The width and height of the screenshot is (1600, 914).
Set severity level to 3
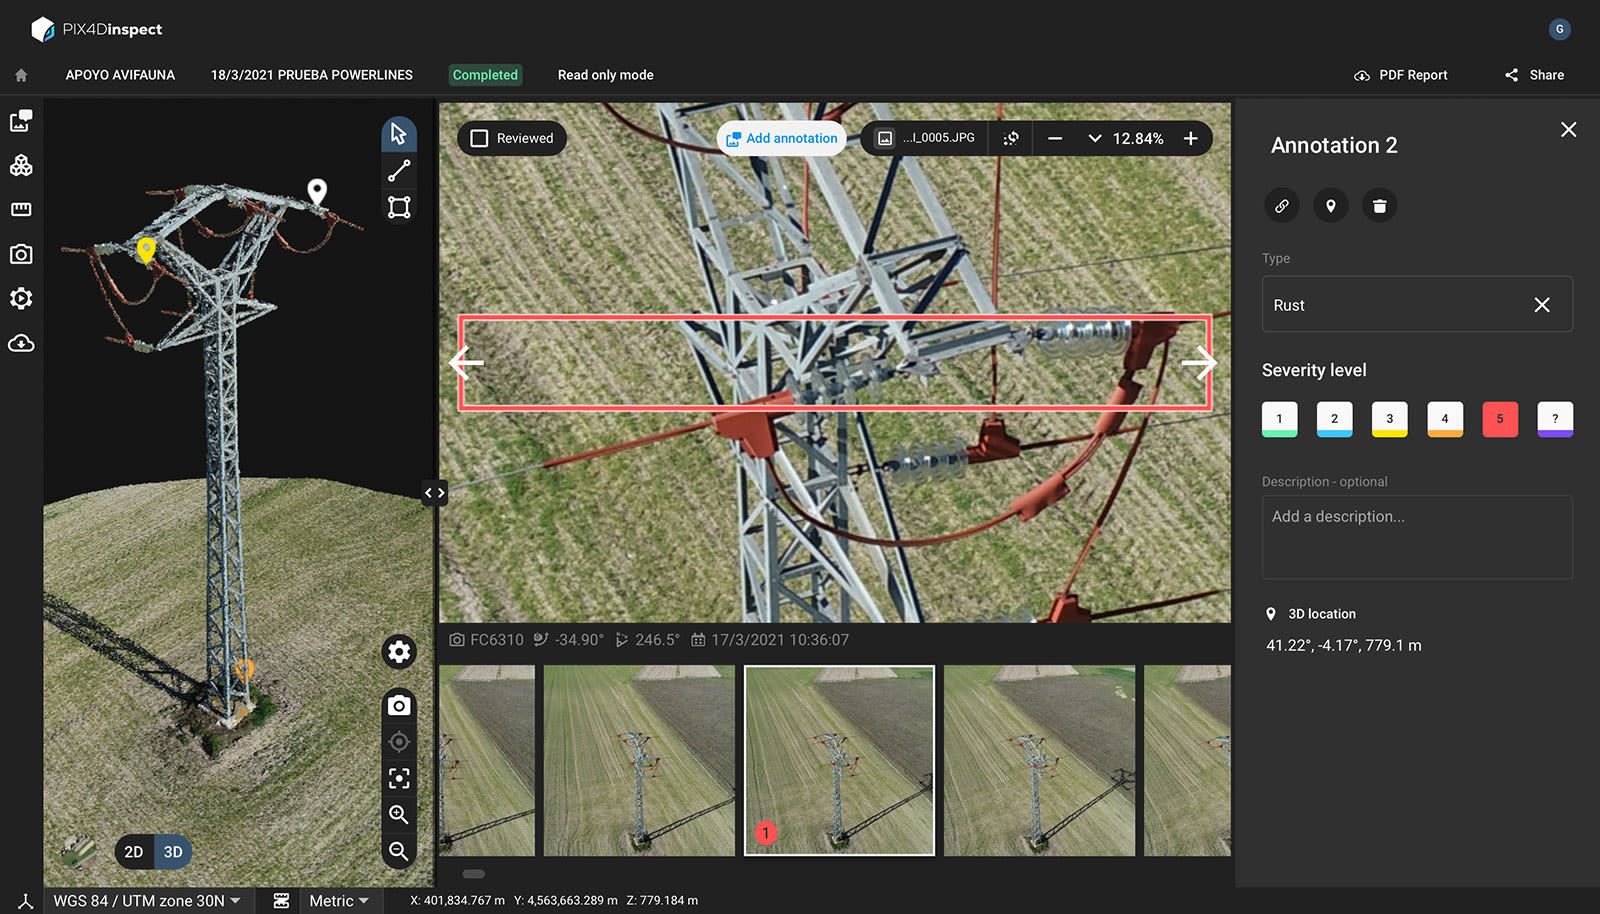point(1389,419)
